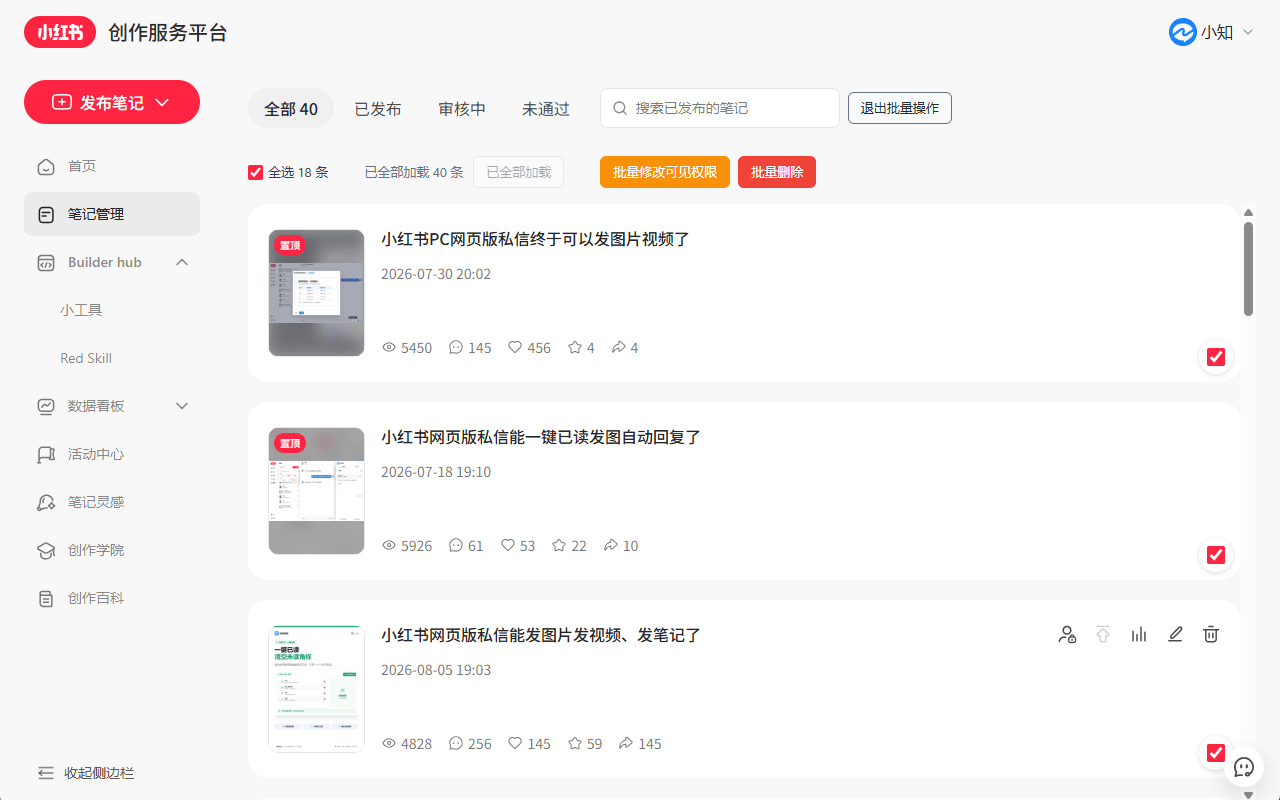1280x800 pixels.
Task: Switch to the 未通过 tab
Action: click(546, 109)
